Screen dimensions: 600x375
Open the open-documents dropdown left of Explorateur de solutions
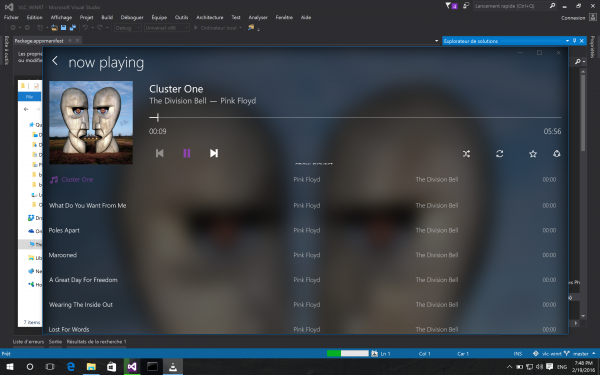point(436,41)
